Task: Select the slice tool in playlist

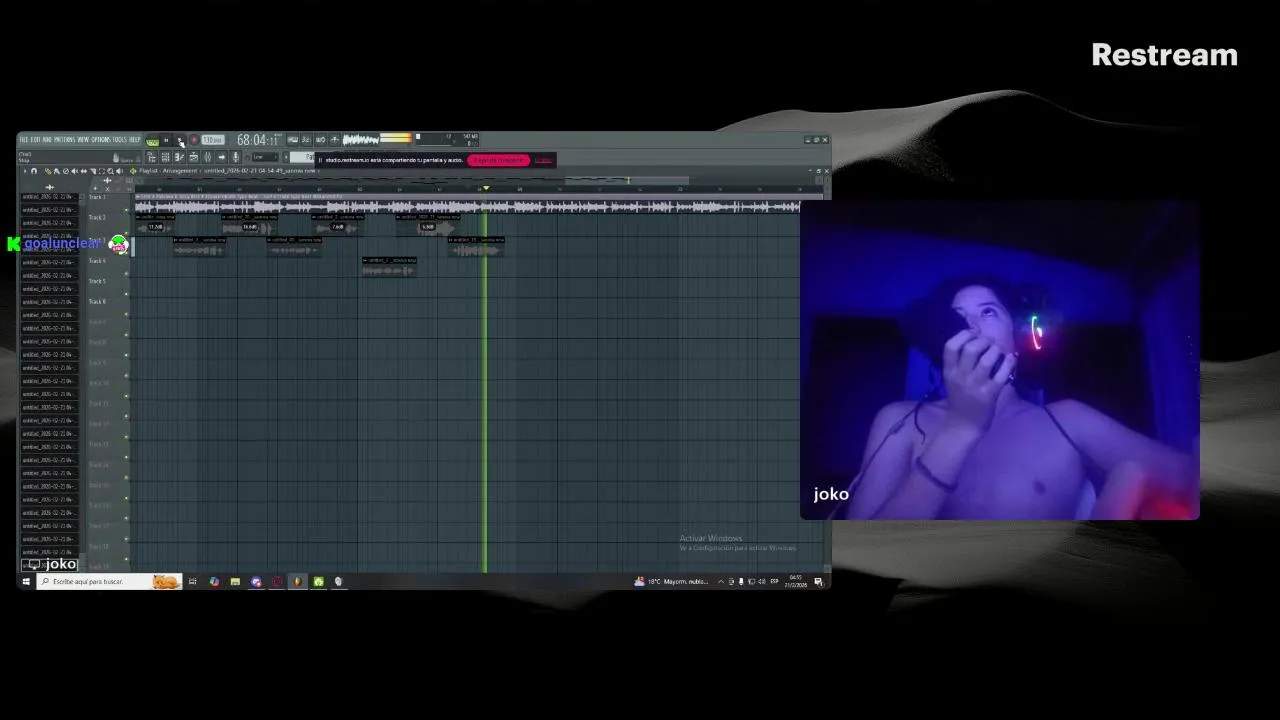Action: [x=93, y=171]
